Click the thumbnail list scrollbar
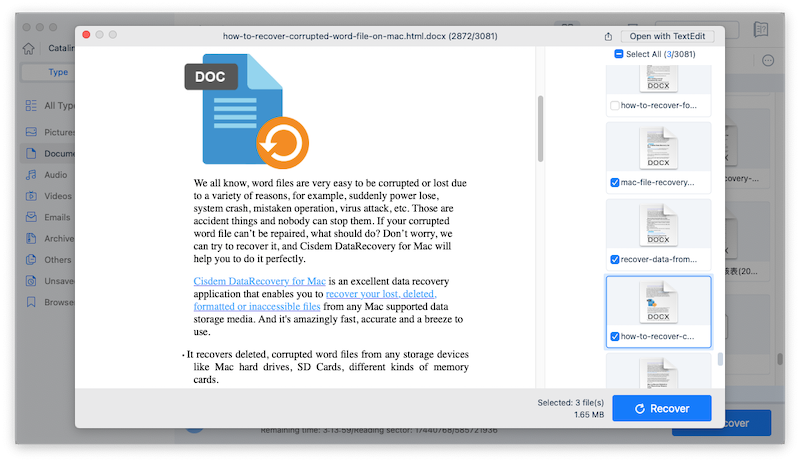Viewport: 800px width, 462px height. (720, 359)
